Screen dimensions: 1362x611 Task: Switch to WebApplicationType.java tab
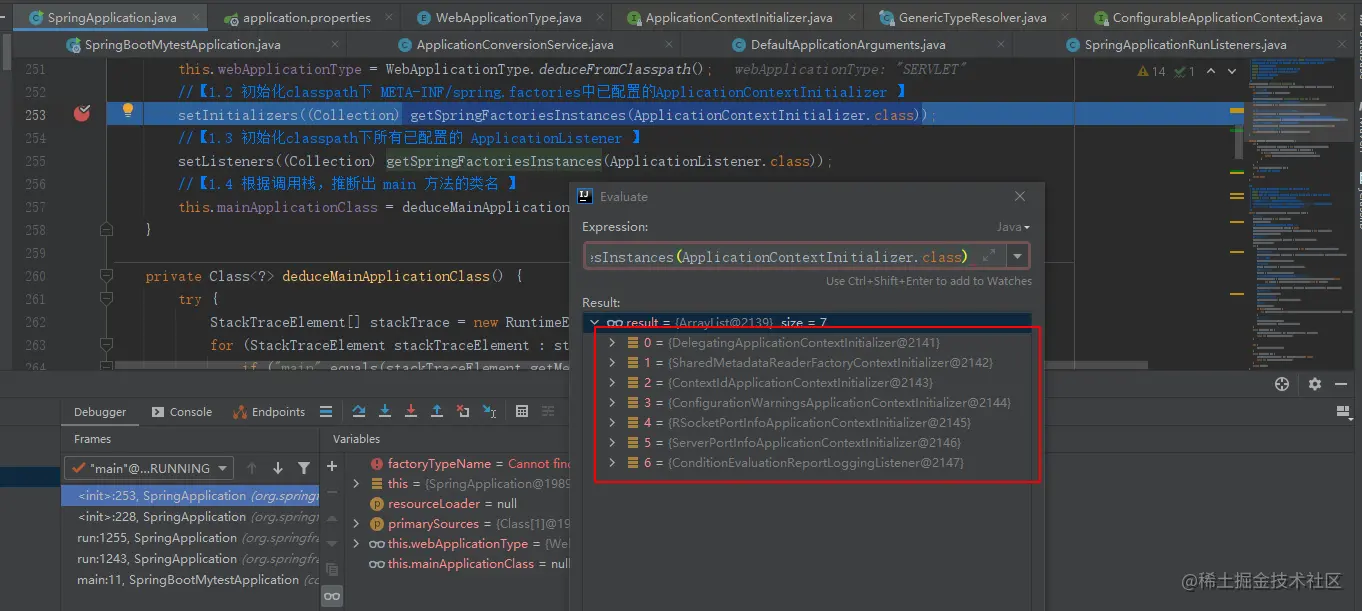click(x=507, y=17)
